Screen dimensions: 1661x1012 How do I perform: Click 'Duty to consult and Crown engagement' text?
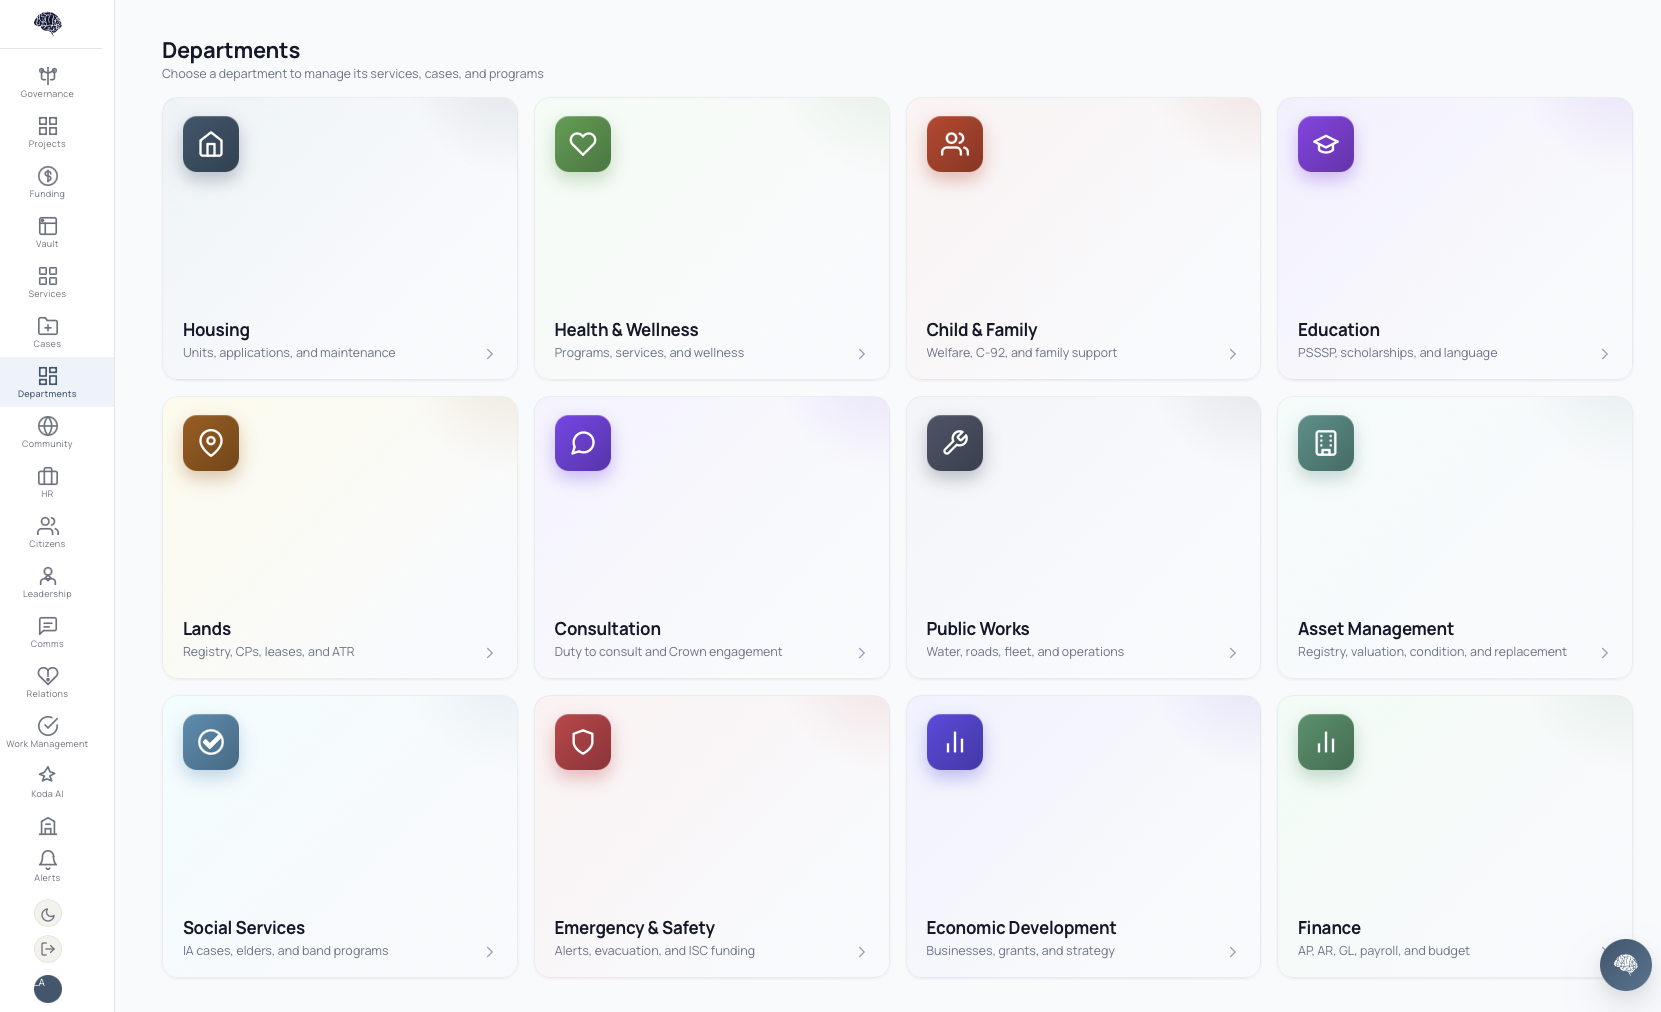click(668, 652)
